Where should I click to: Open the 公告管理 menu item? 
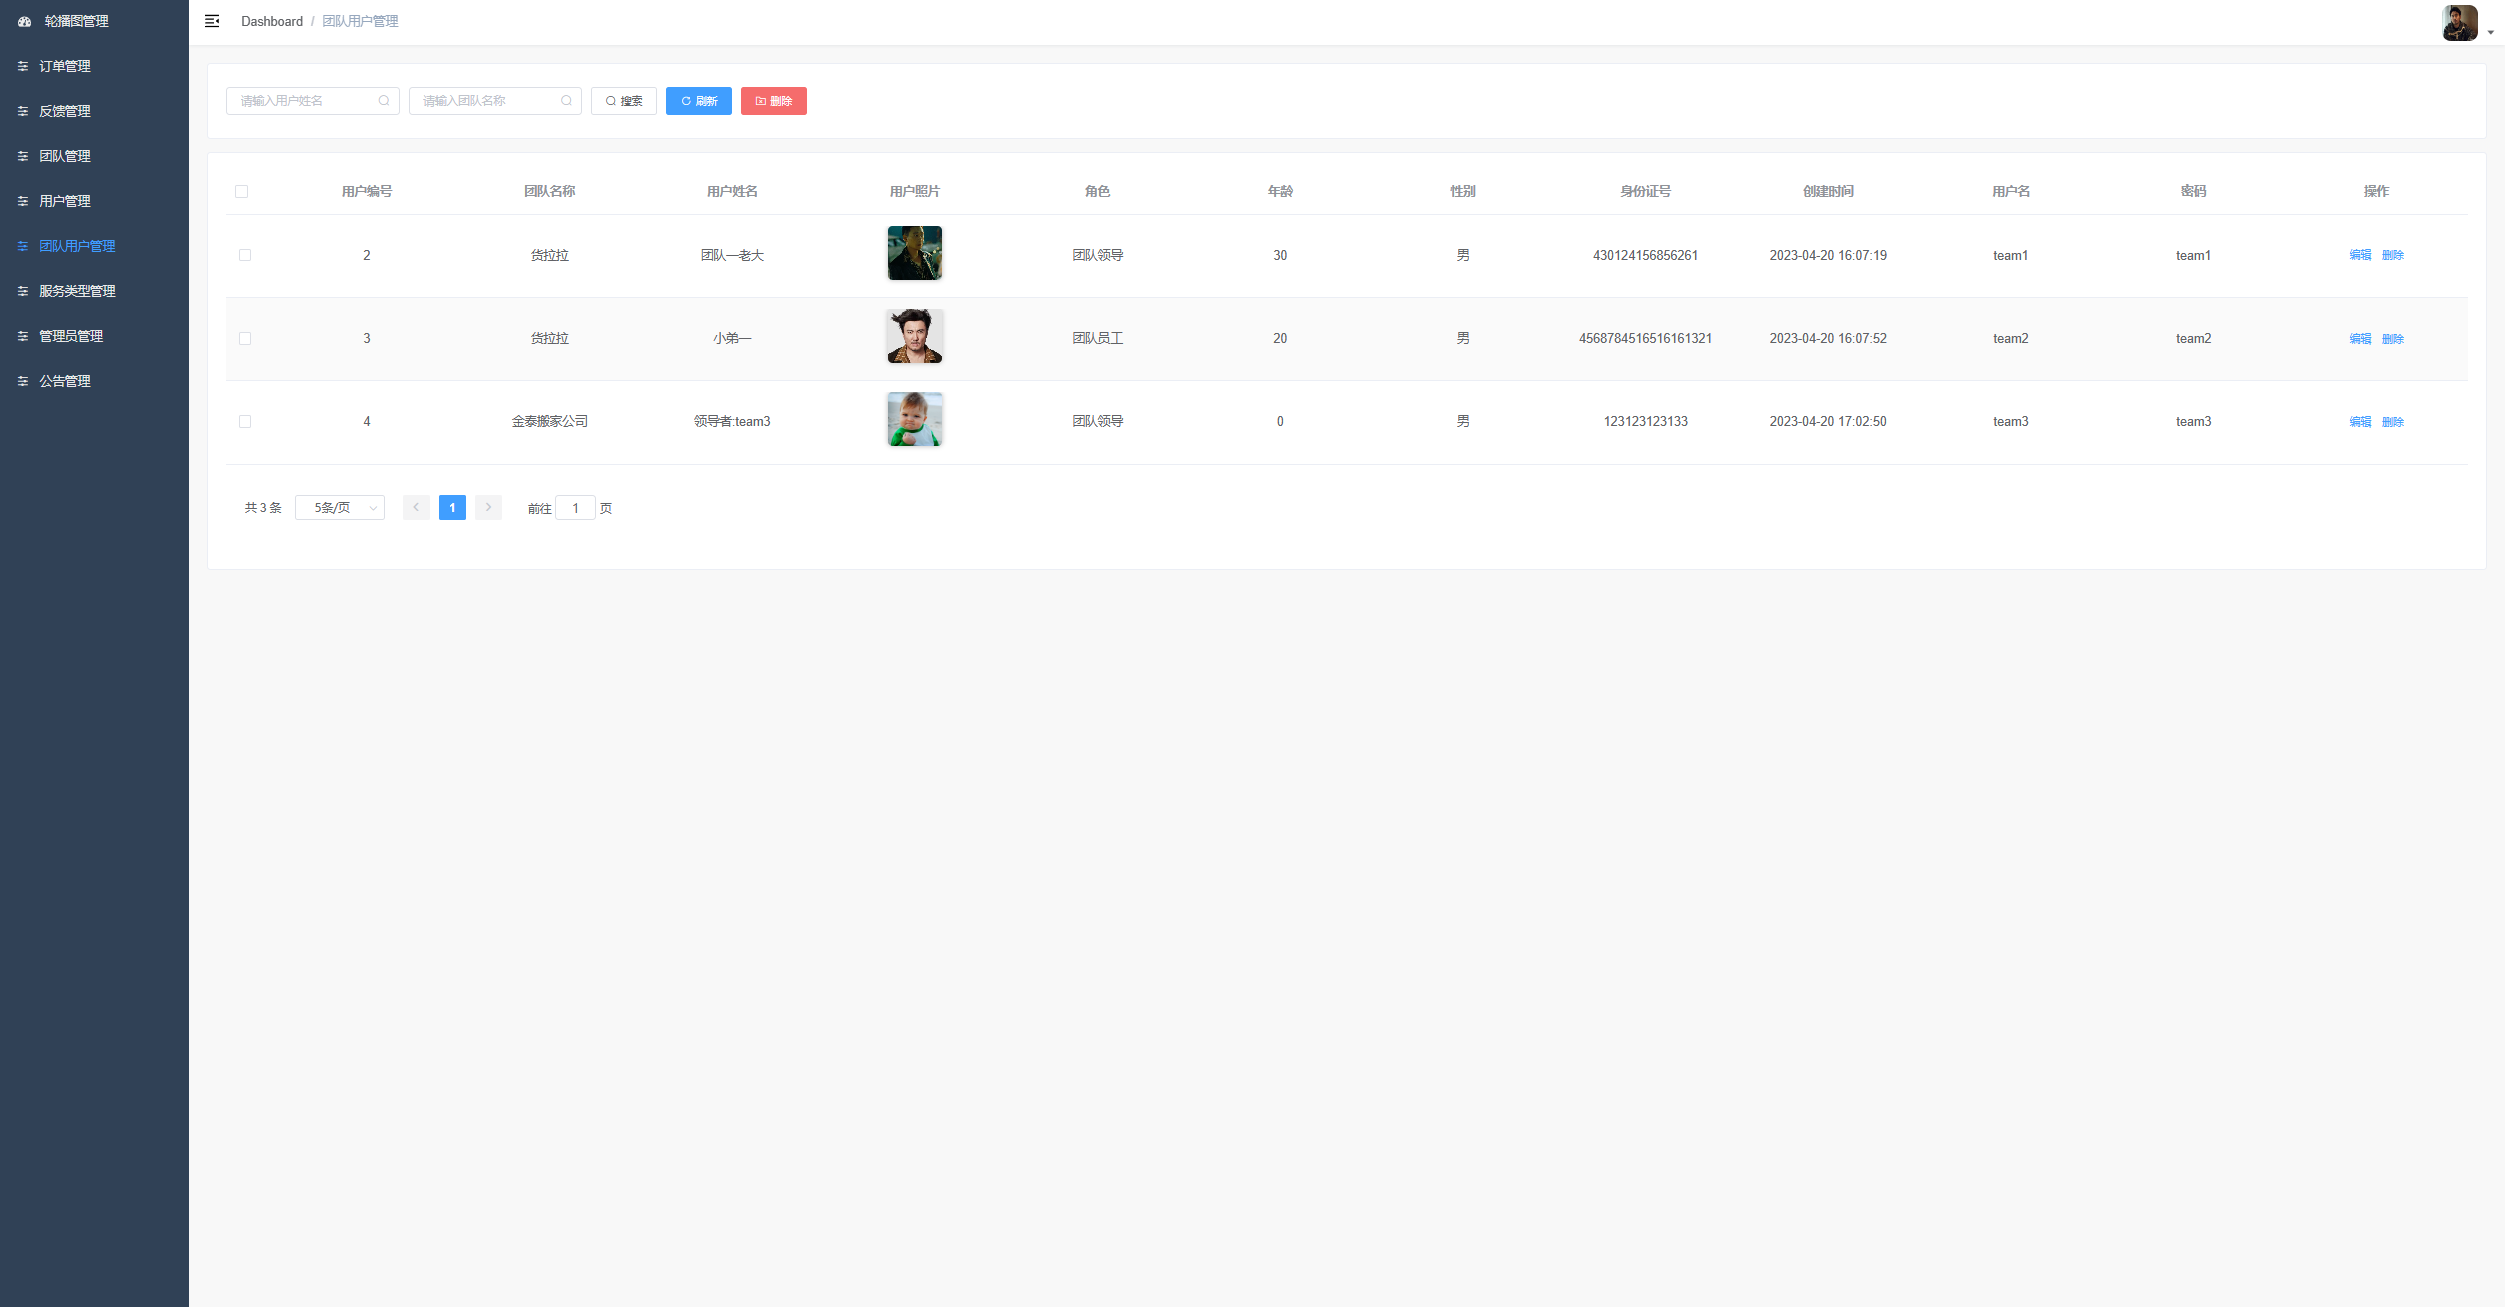[64, 381]
